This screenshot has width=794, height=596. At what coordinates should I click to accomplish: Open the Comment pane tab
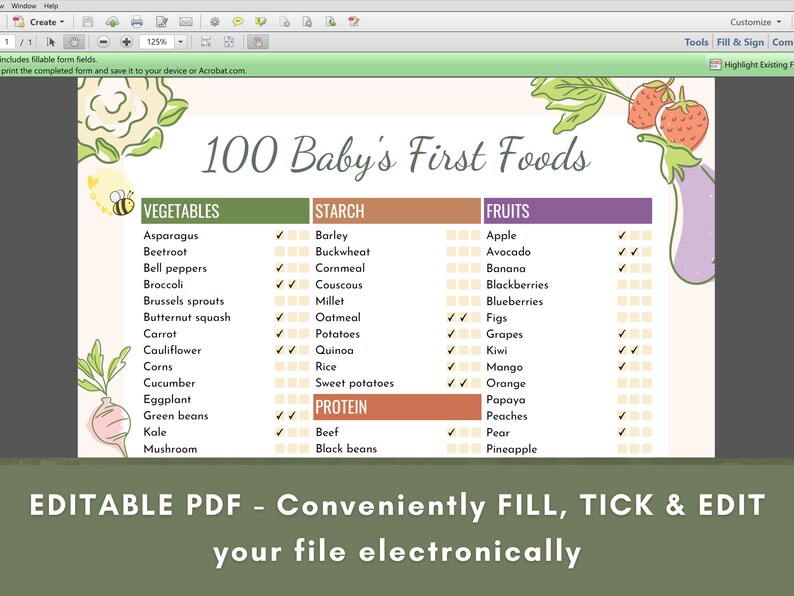coord(782,42)
